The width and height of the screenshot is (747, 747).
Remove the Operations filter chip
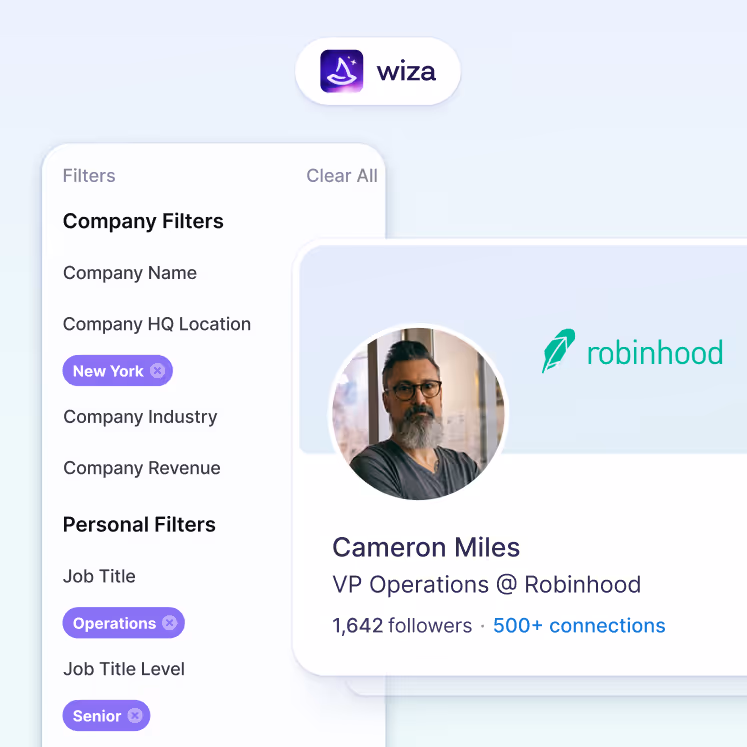click(x=170, y=623)
